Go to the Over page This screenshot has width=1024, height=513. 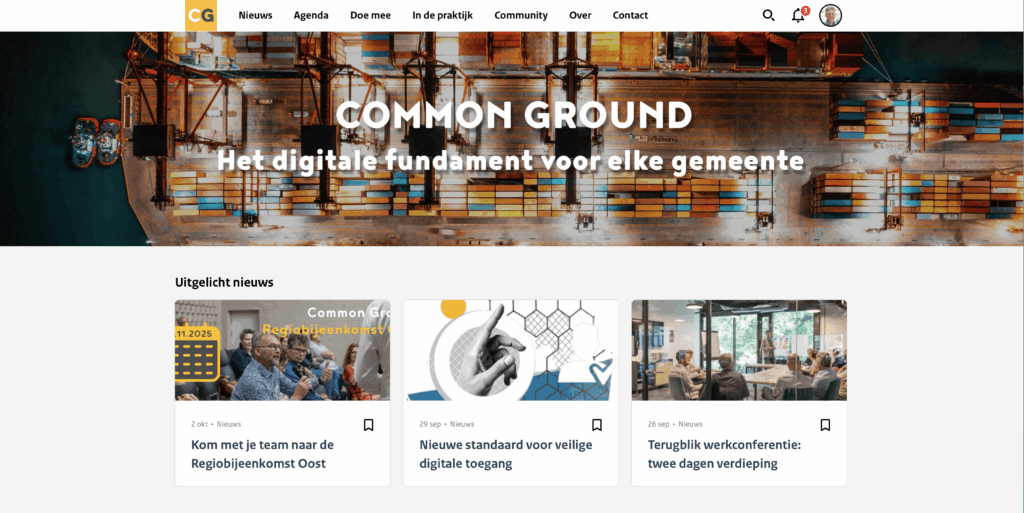point(580,15)
